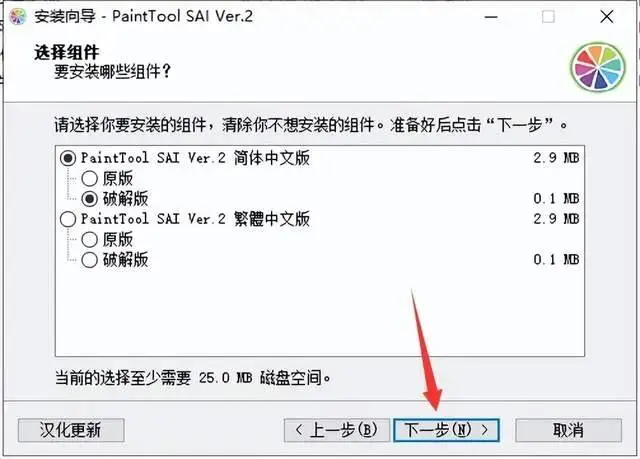Choose 原版 under 繁體中文版
This screenshot has width=640, height=459.
click(89, 239)
